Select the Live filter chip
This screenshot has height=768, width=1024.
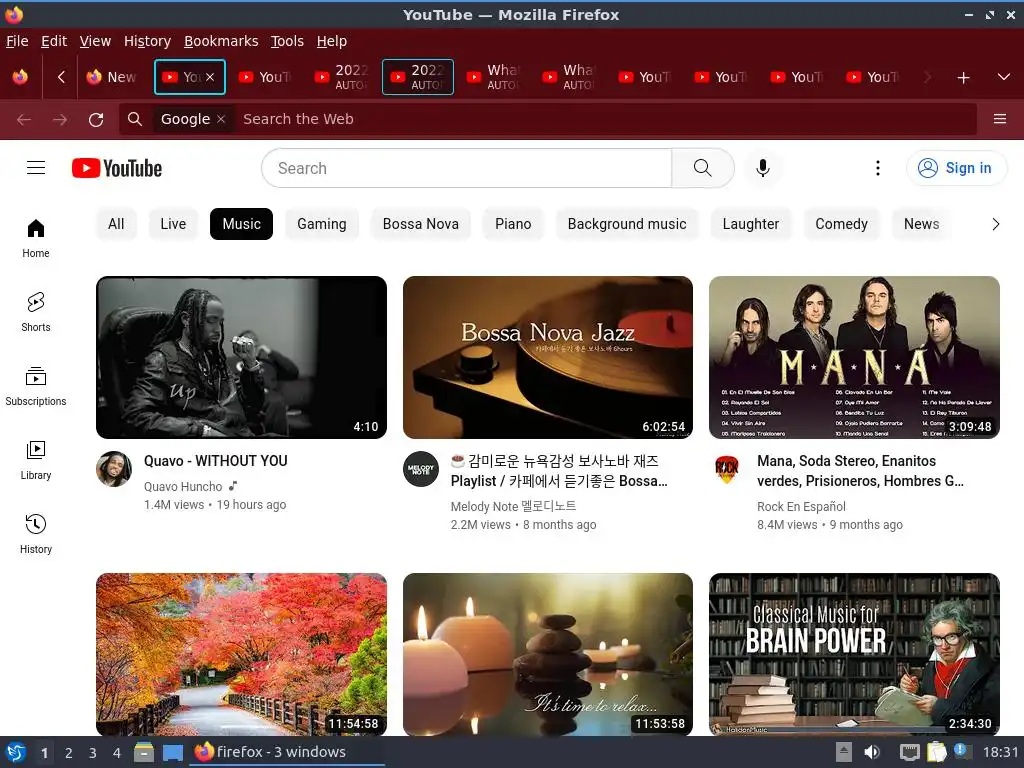click(173, 224)
